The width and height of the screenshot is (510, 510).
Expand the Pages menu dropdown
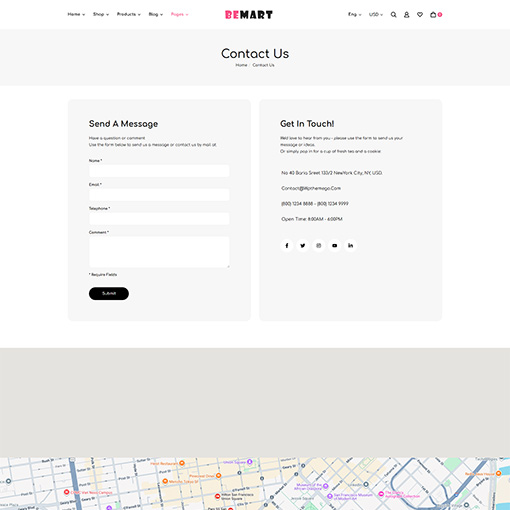point(180,14)
